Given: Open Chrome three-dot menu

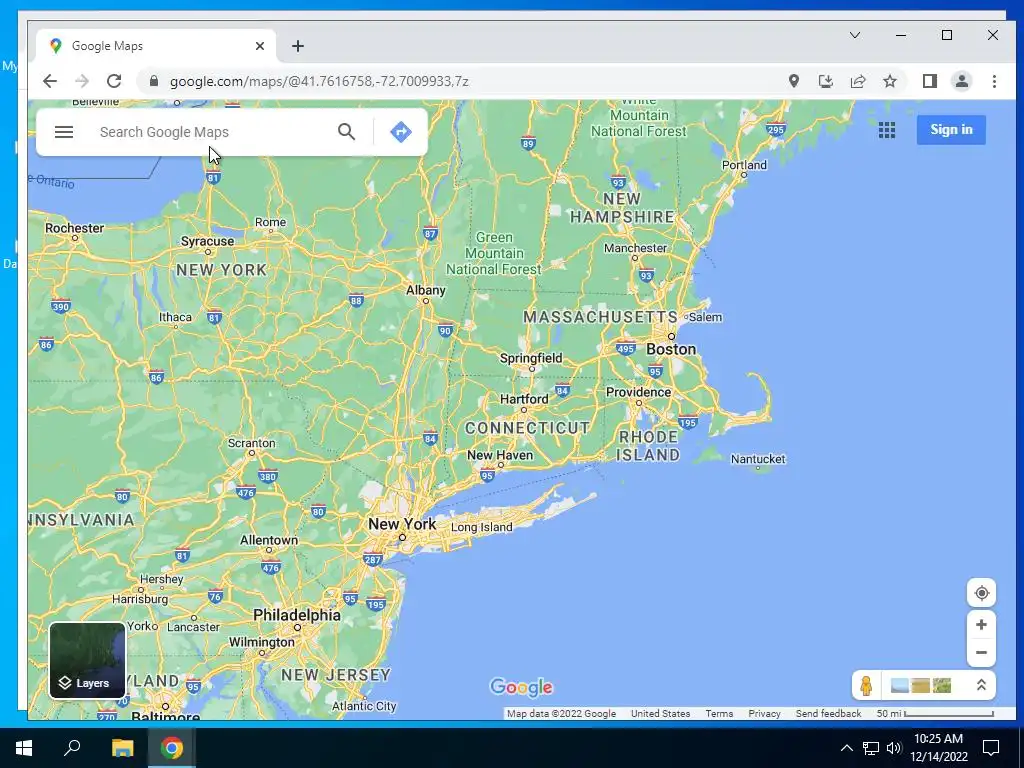Looking at the screenshot, I should (x=994, y=81).
